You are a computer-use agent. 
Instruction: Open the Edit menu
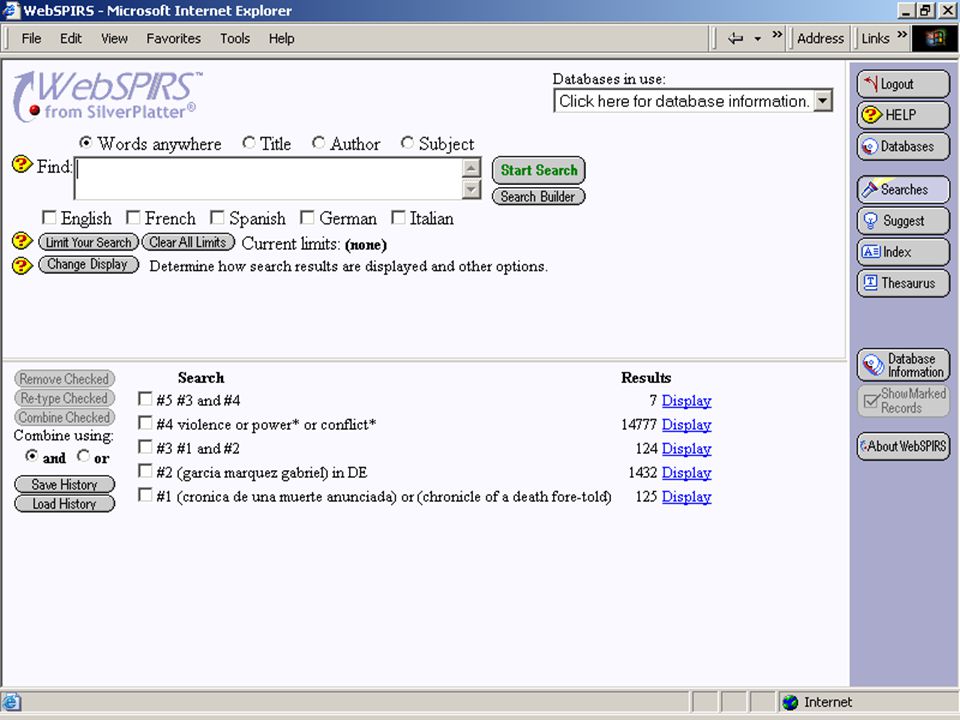pyautogui.click(x=70, y=39)
